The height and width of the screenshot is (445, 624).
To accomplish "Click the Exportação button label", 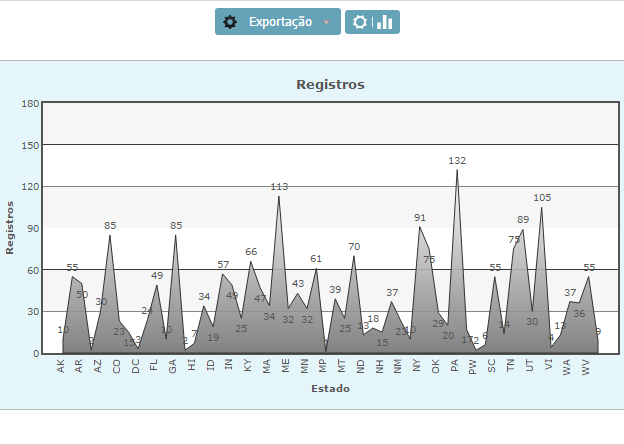I will click(x=280, y=22).
